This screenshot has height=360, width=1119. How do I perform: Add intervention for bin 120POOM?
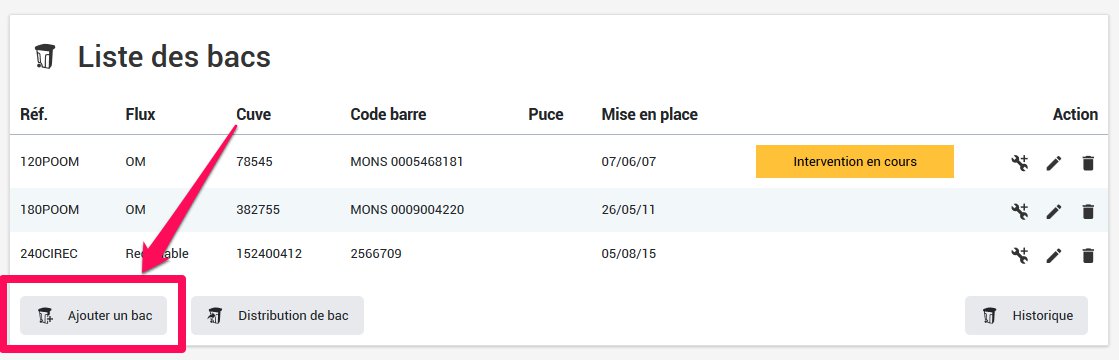tap(1020, 163)
